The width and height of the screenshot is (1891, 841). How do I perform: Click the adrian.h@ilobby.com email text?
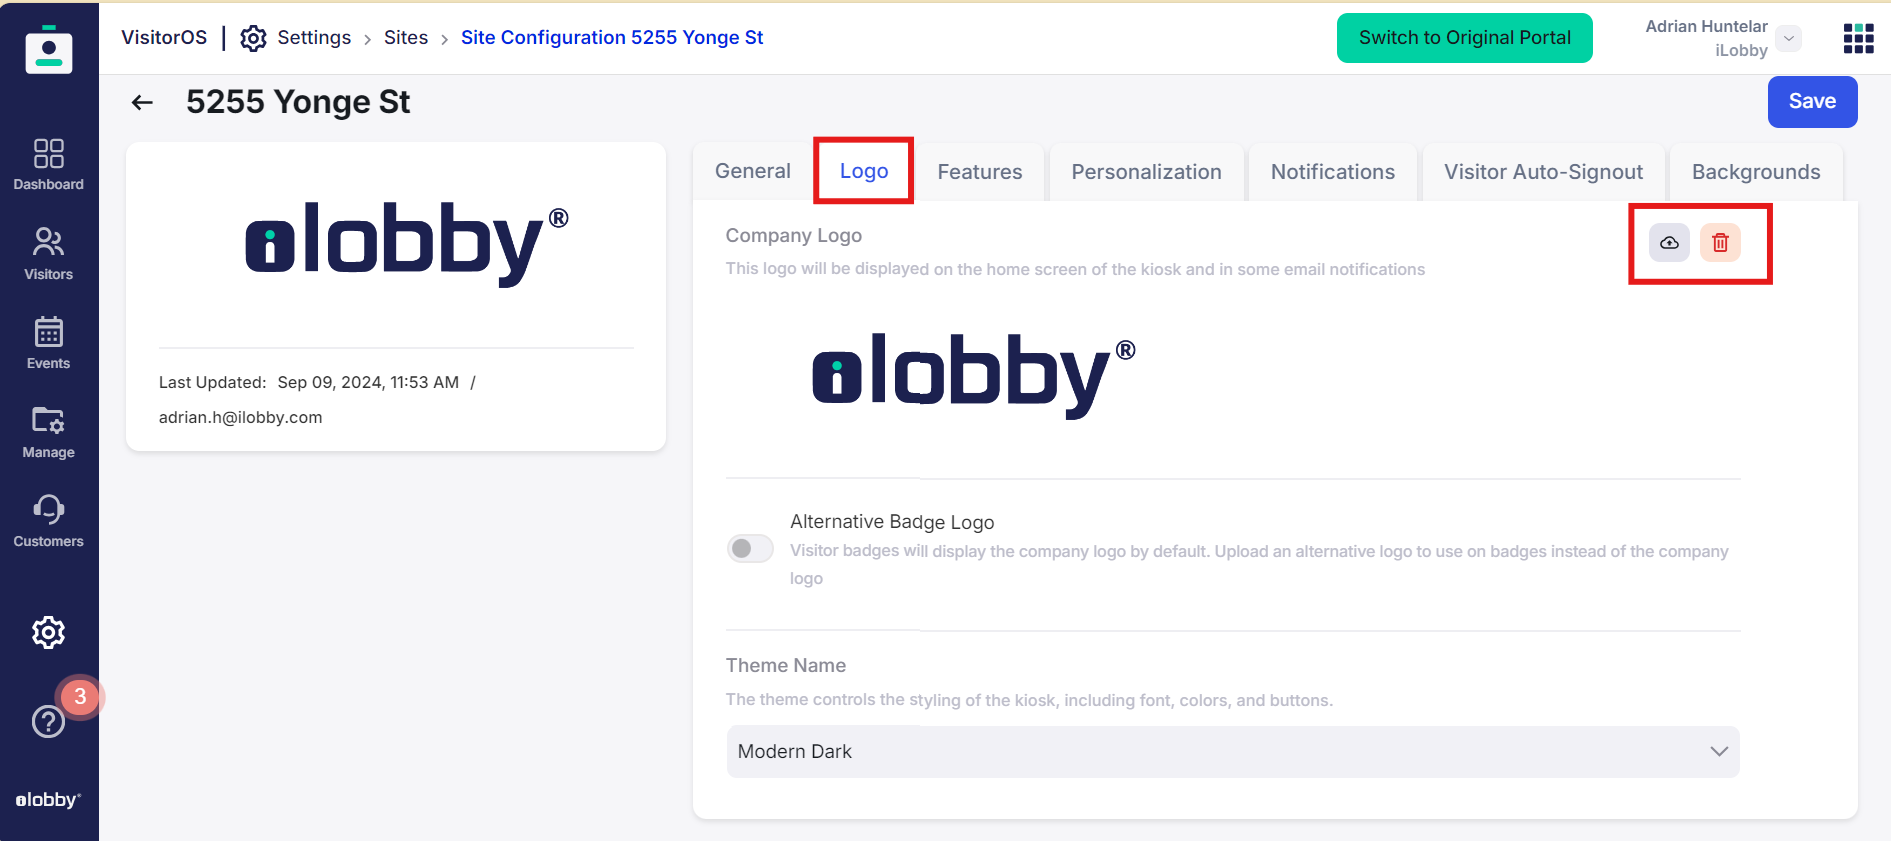[x=241, y=418]
